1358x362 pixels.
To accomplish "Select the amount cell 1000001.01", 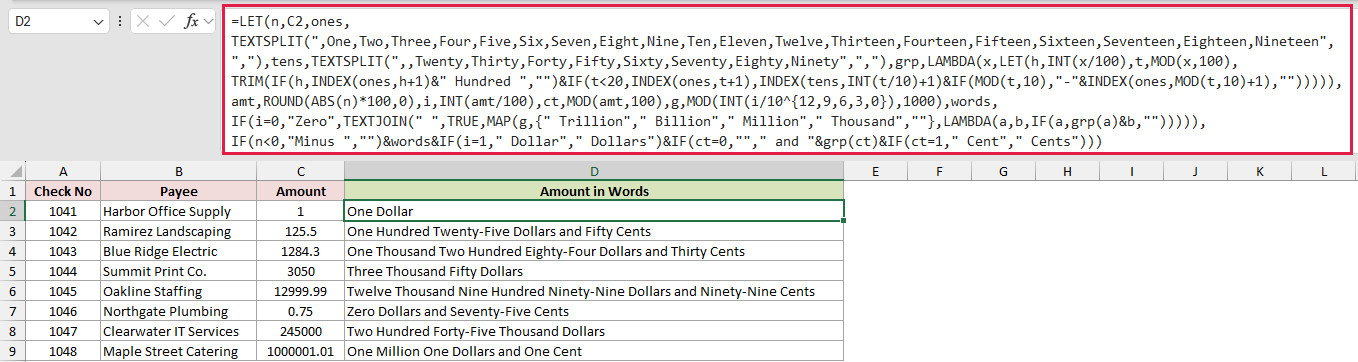I will [300, 351].
